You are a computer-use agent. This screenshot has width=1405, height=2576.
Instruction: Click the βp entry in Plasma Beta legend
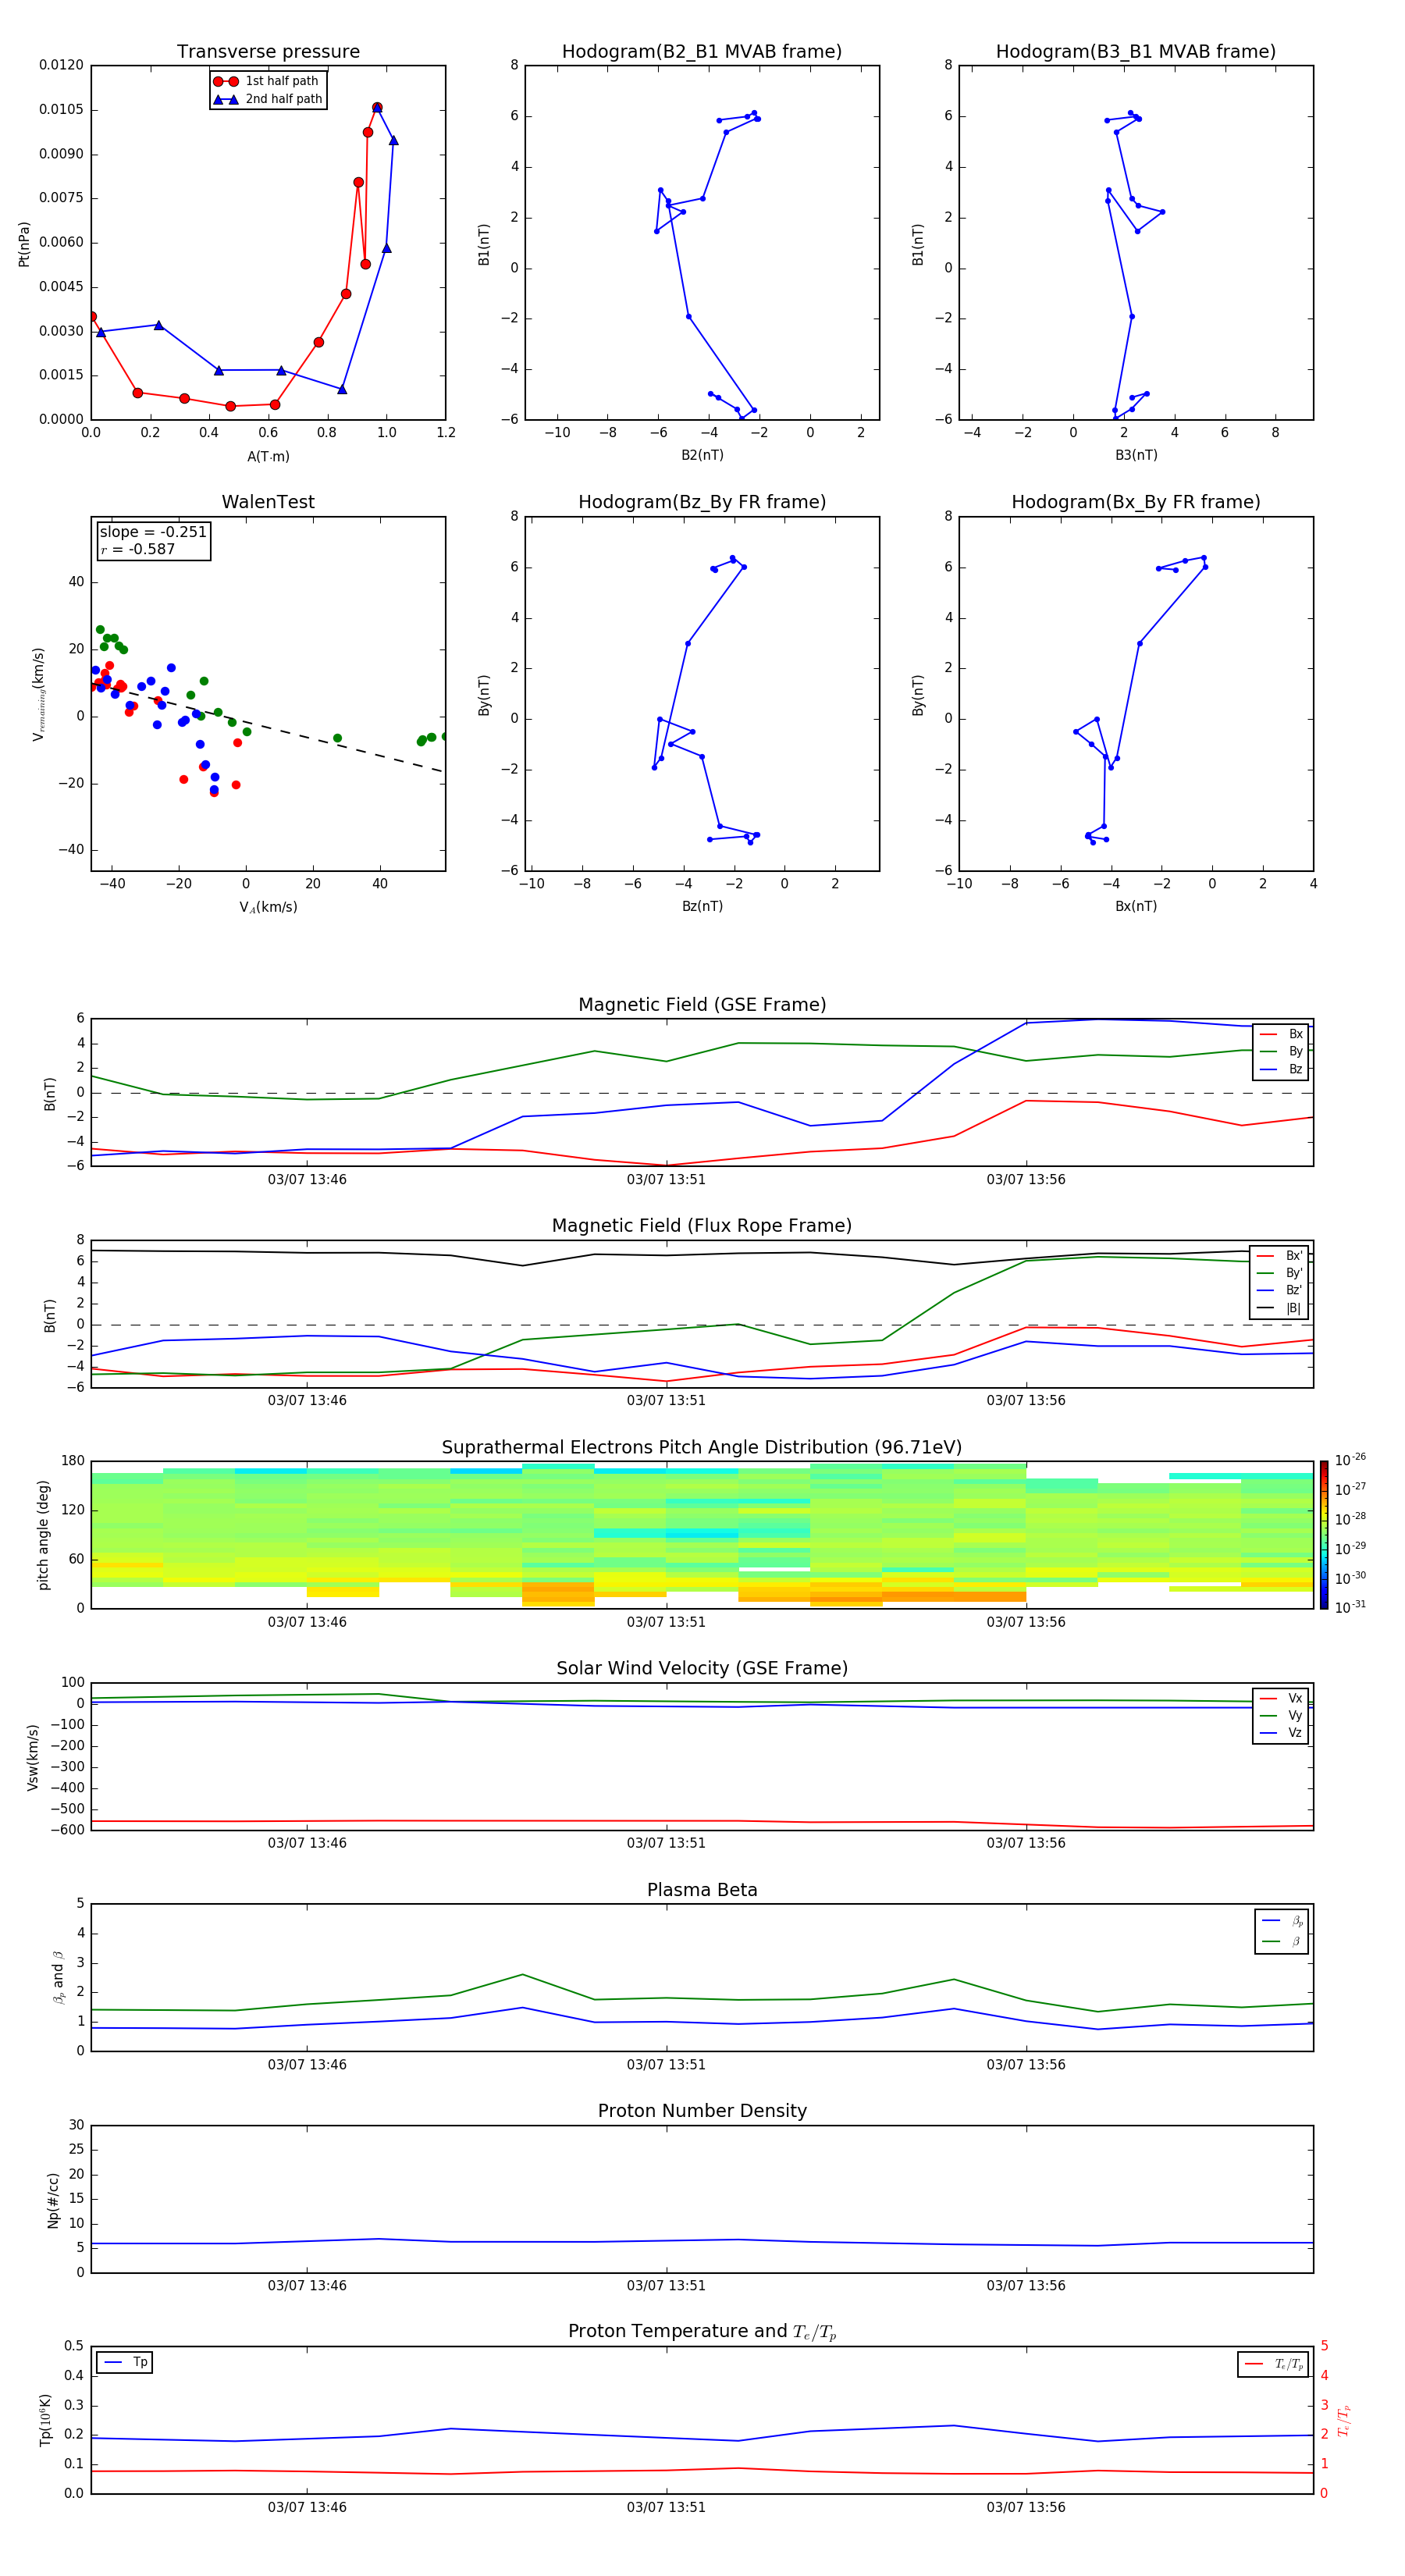click(1282, 1920)
